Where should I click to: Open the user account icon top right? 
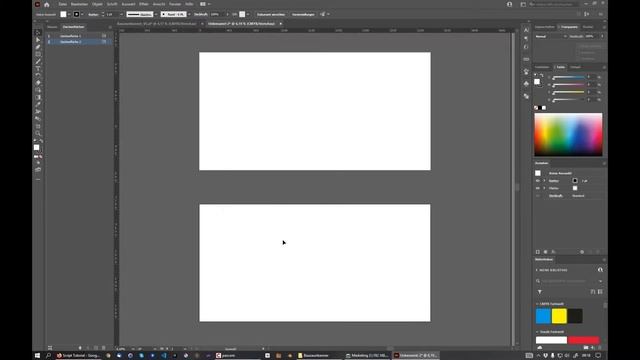[x=509, y=4]
